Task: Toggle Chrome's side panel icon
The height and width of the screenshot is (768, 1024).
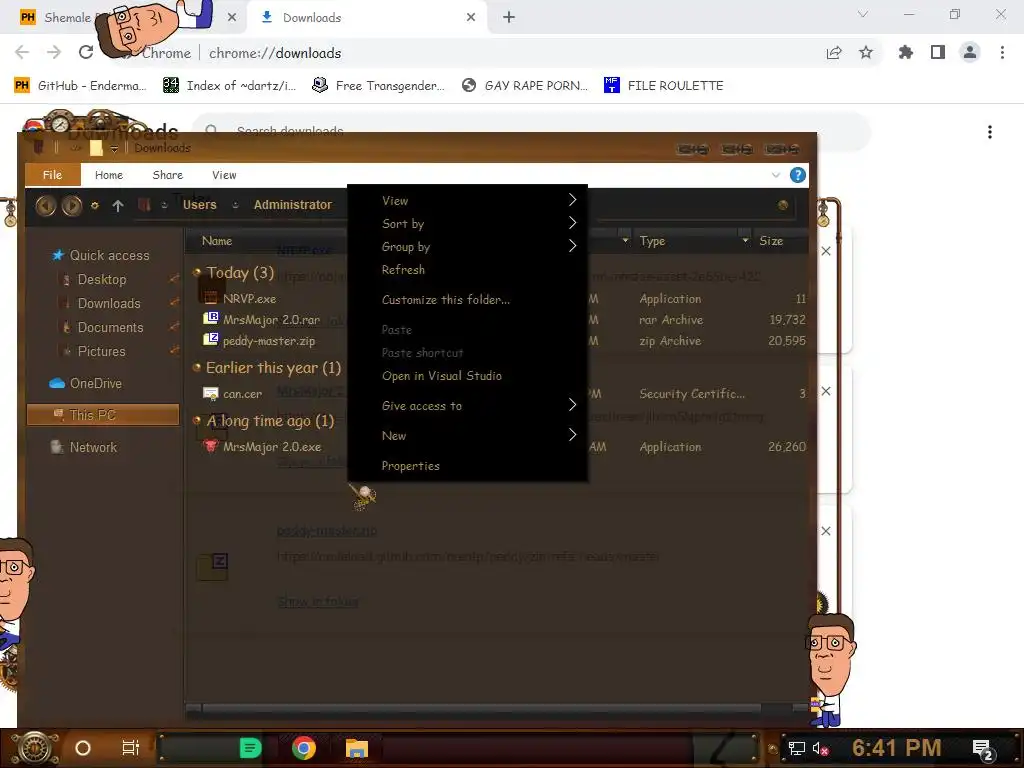Action: tap(938, 52)
